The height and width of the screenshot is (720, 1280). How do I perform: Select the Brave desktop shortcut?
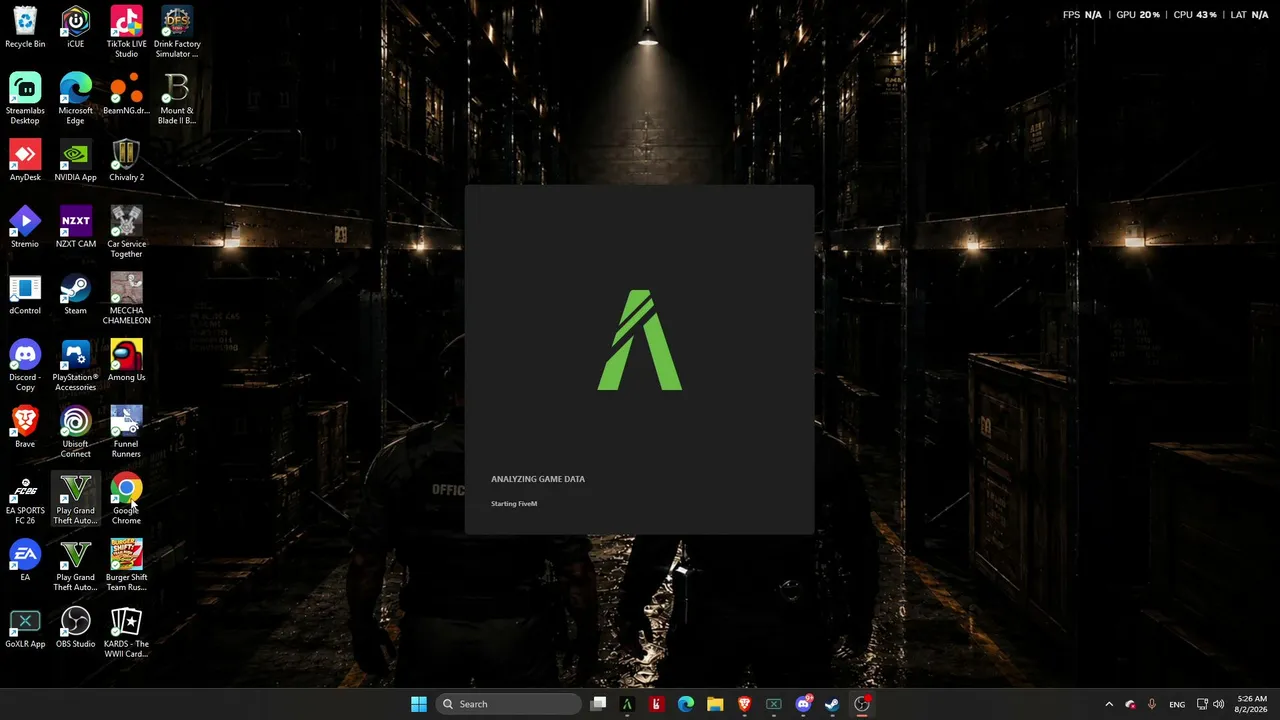tap(25, 428)
